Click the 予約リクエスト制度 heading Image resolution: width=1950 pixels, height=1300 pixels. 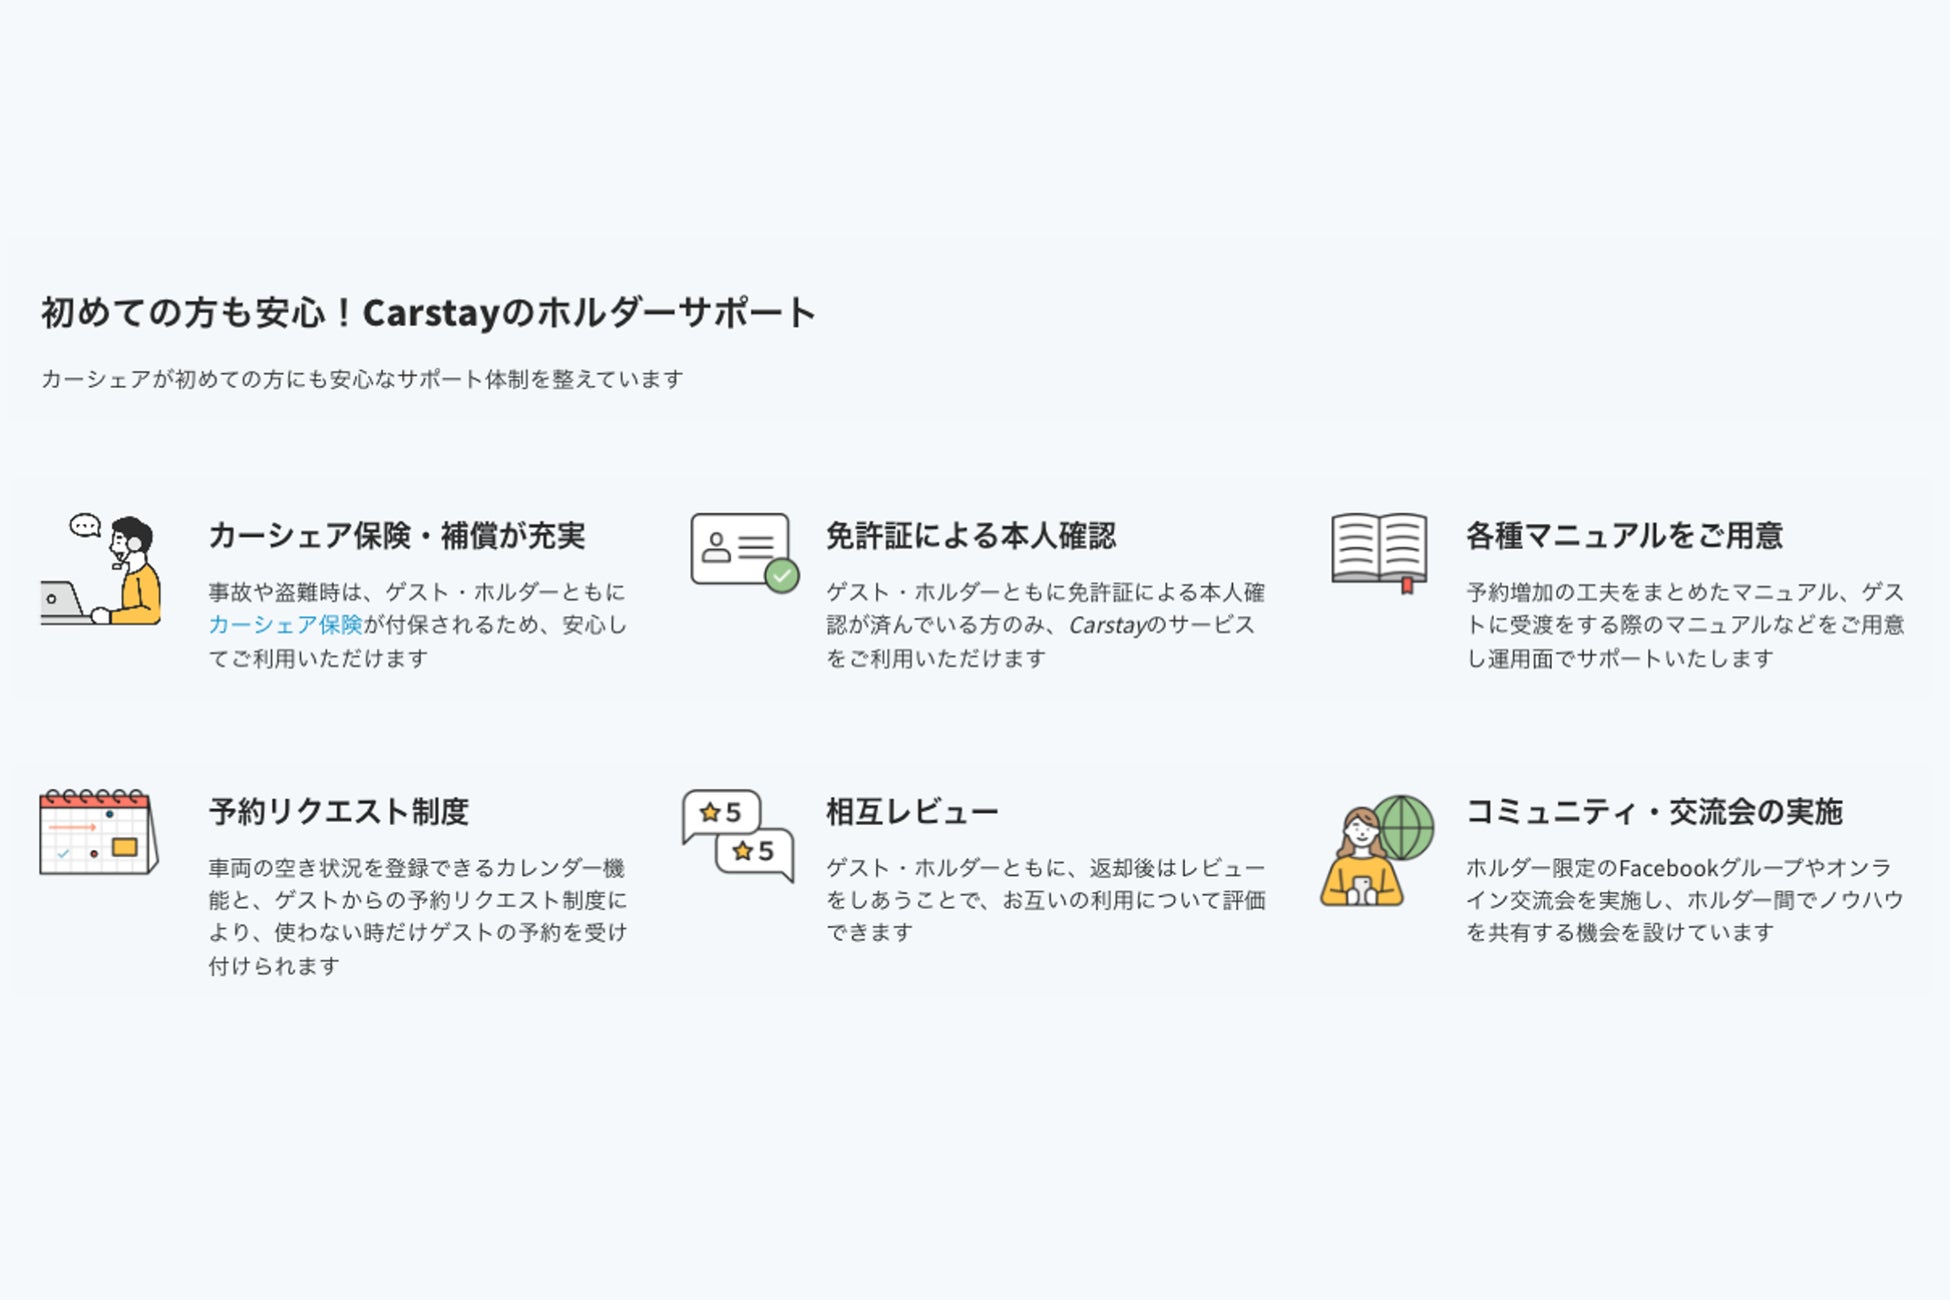(338, 811)
